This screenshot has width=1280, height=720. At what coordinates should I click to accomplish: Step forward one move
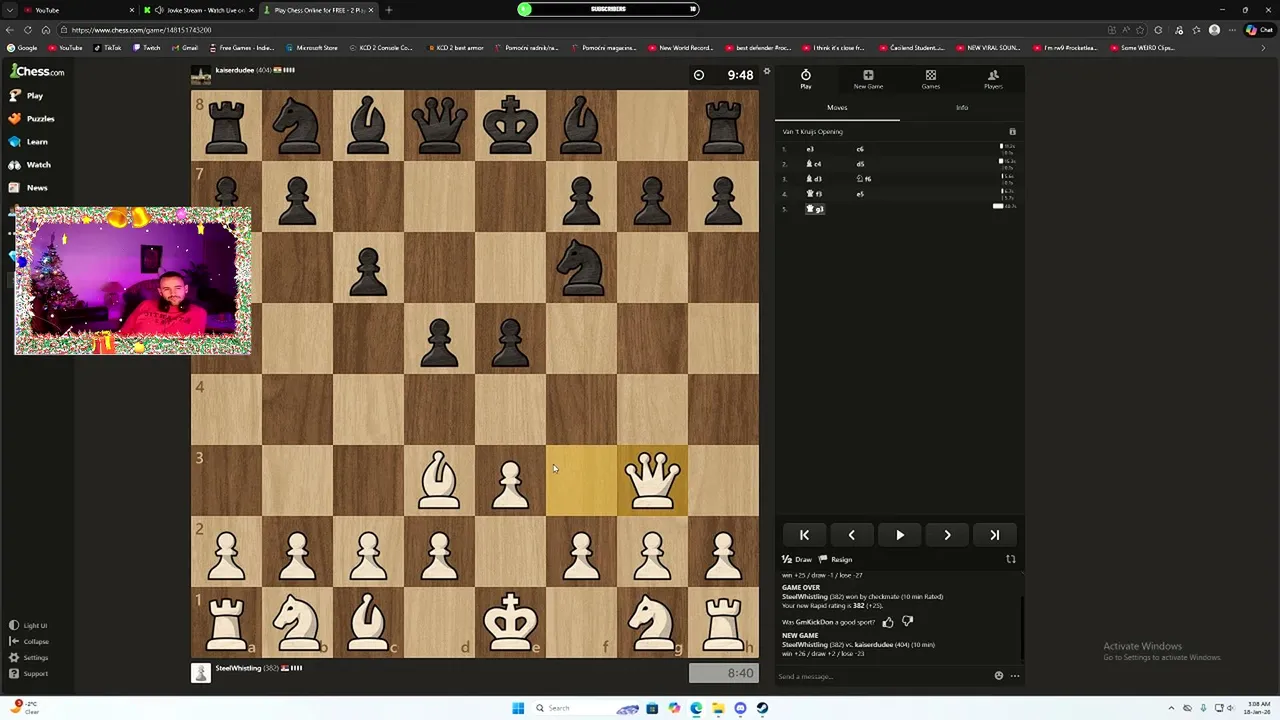point(947,535)
